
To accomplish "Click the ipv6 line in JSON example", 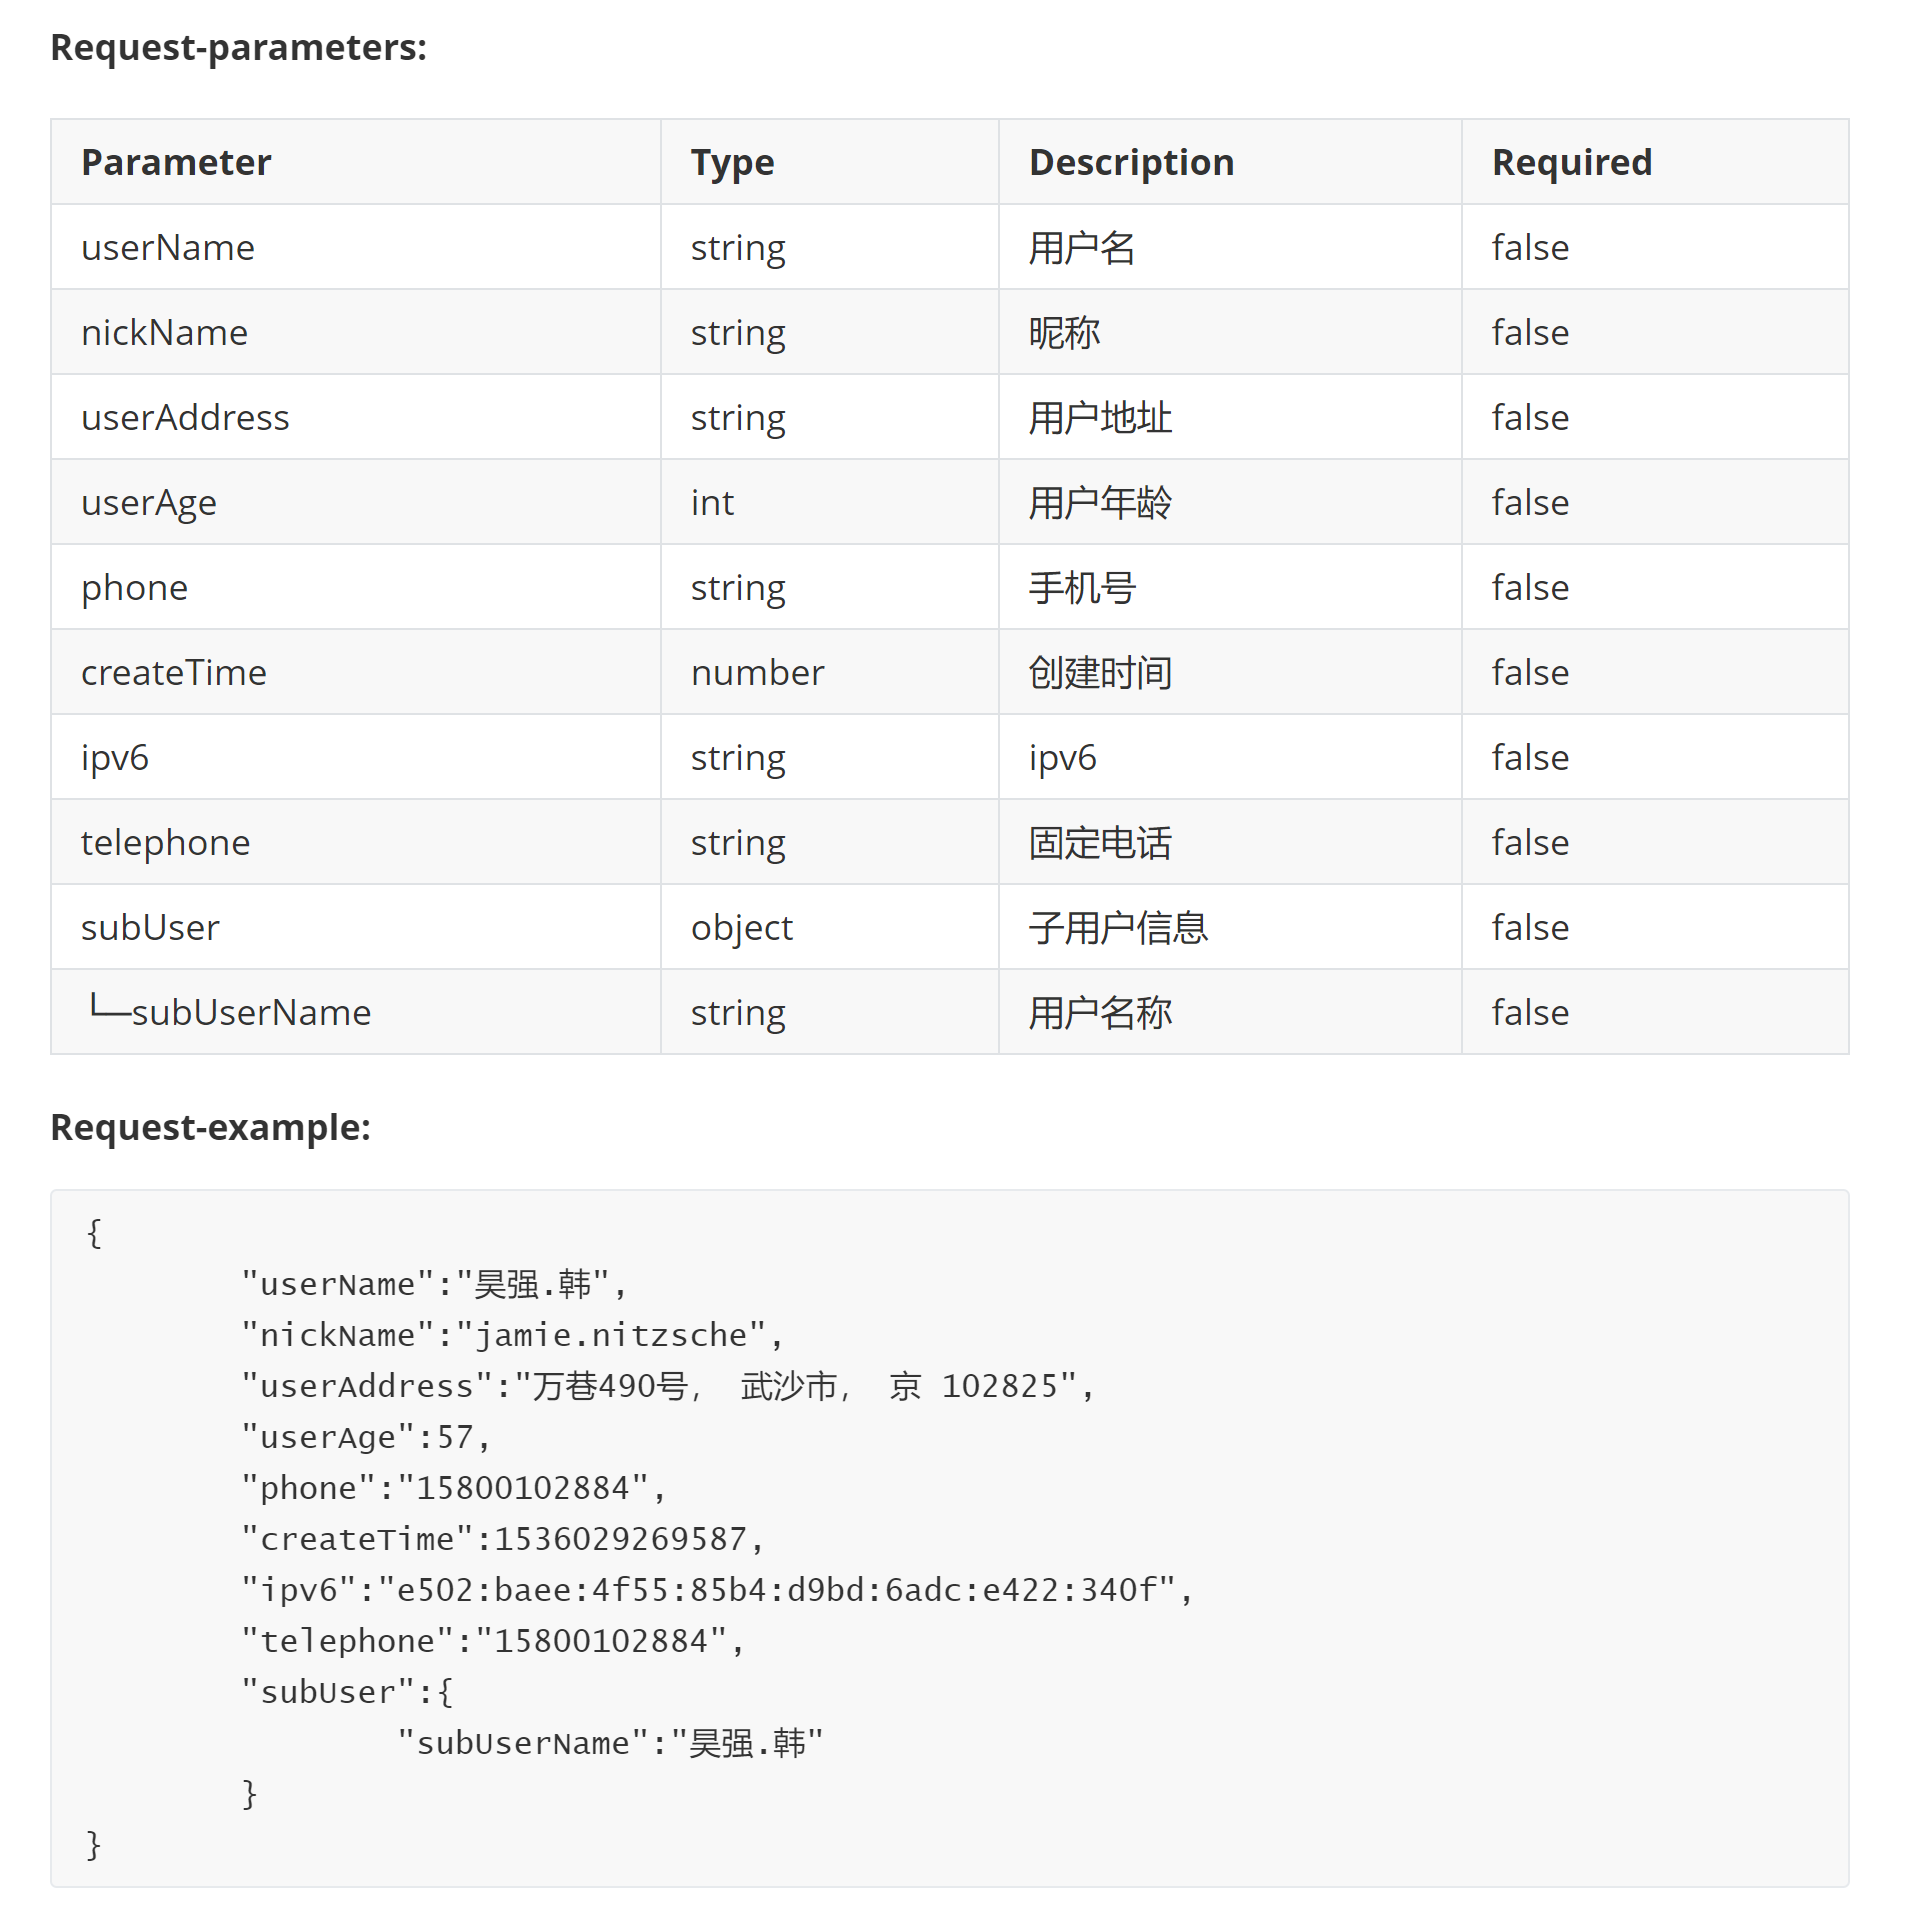I will coord(717,1589).
